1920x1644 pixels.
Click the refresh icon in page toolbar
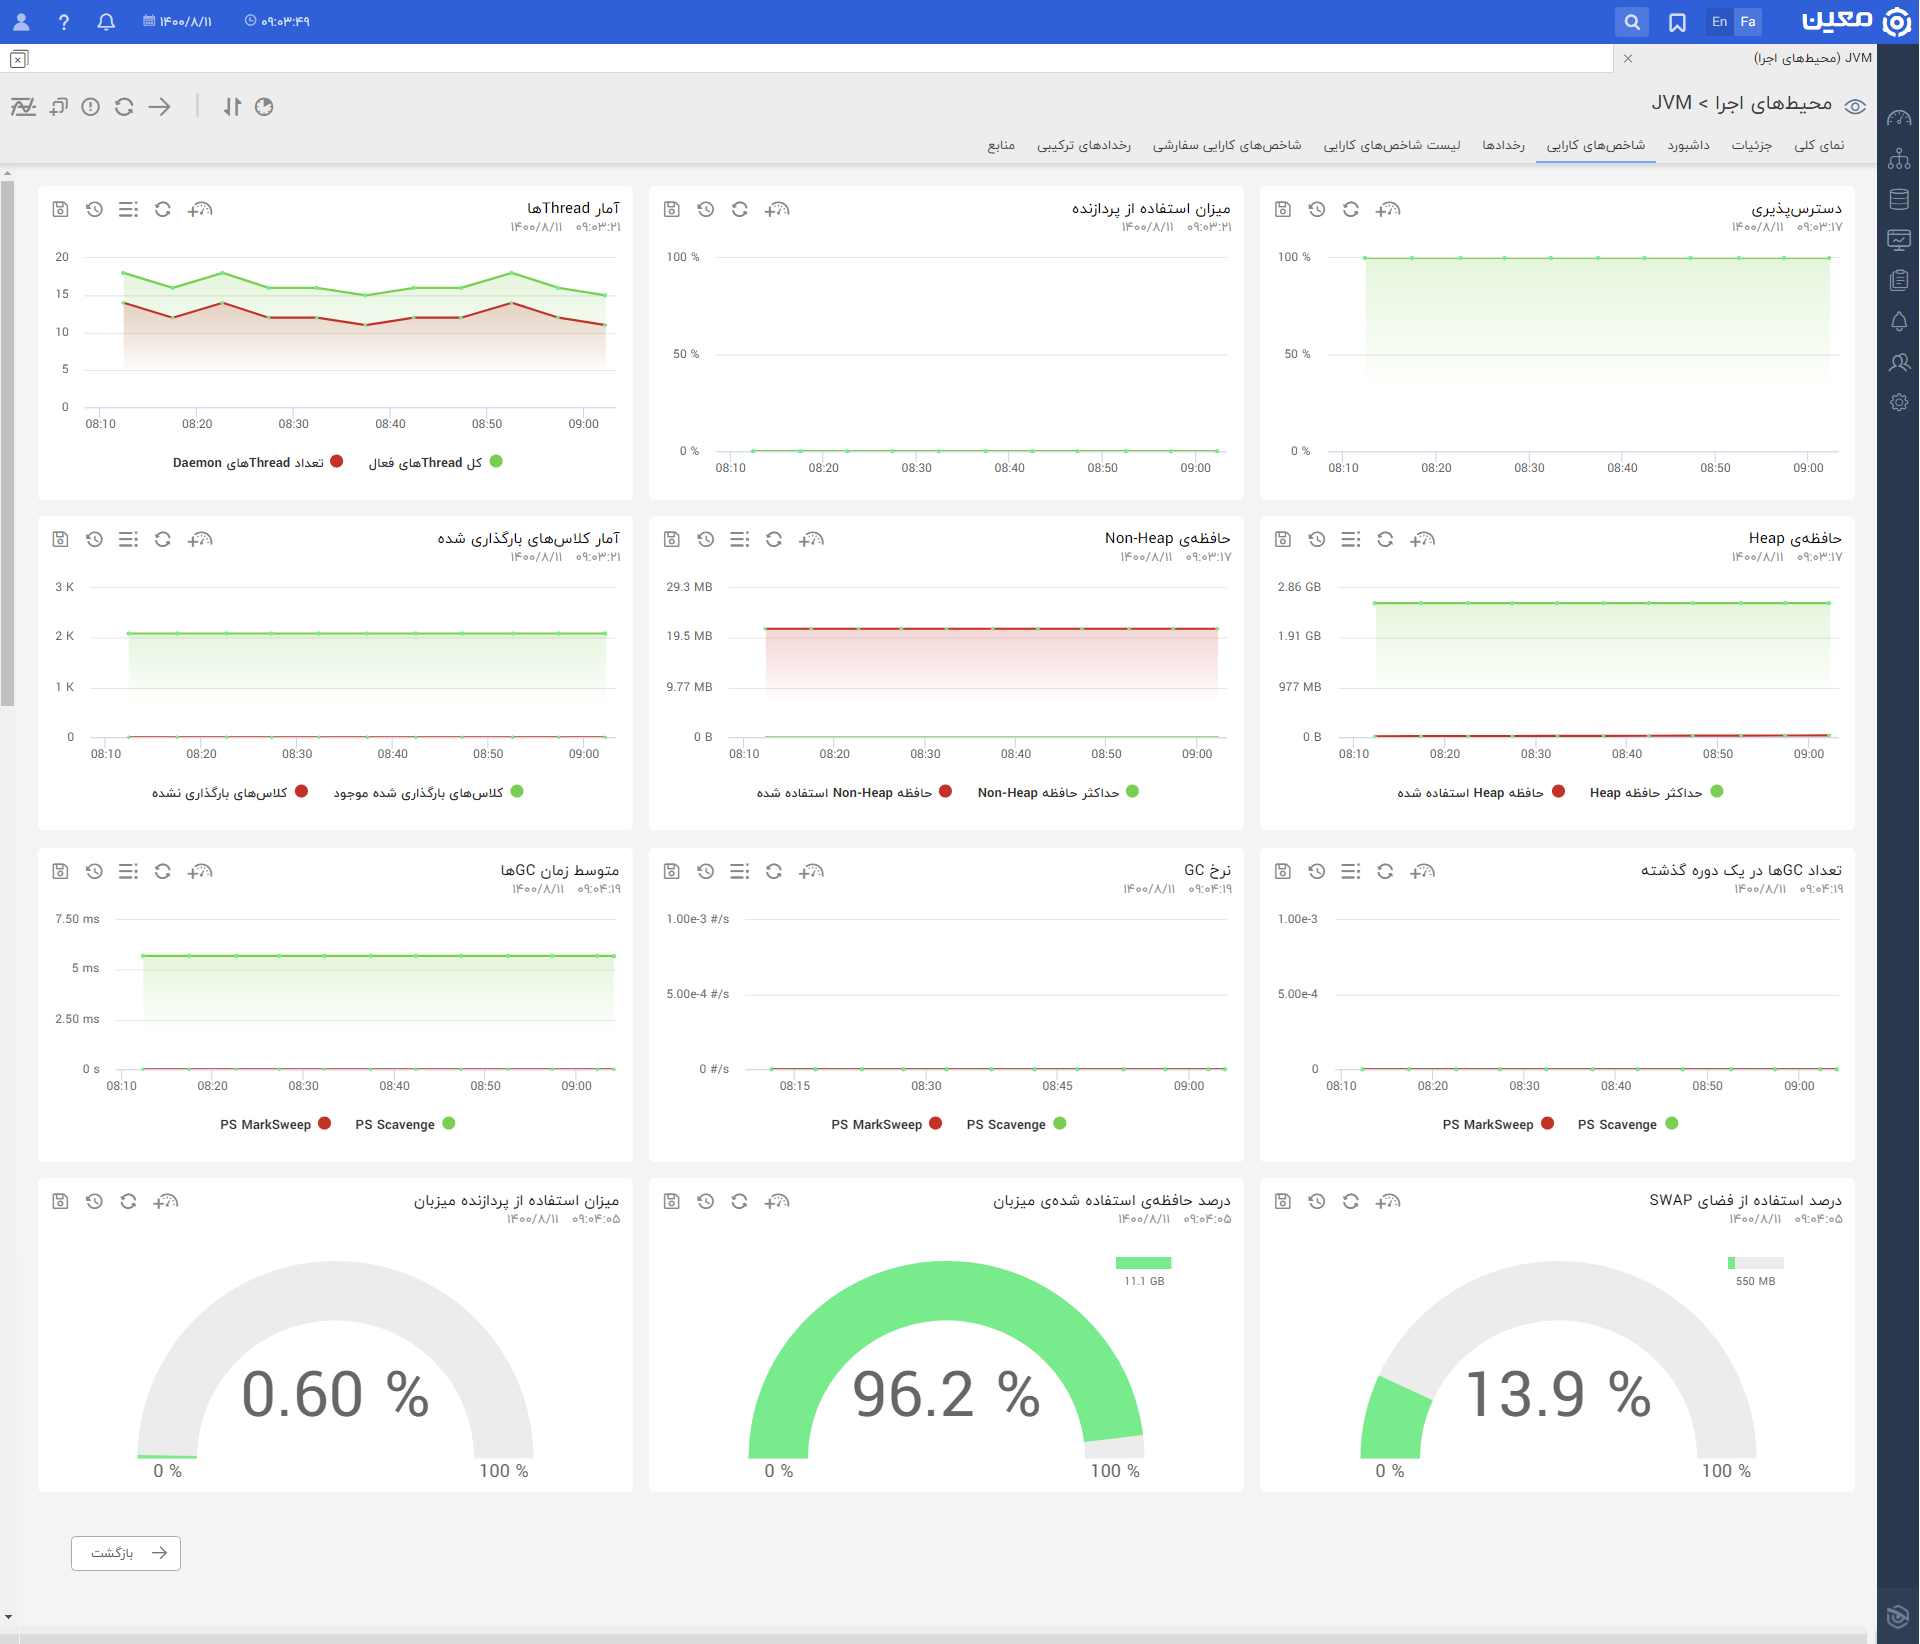[x=124, y=106]
